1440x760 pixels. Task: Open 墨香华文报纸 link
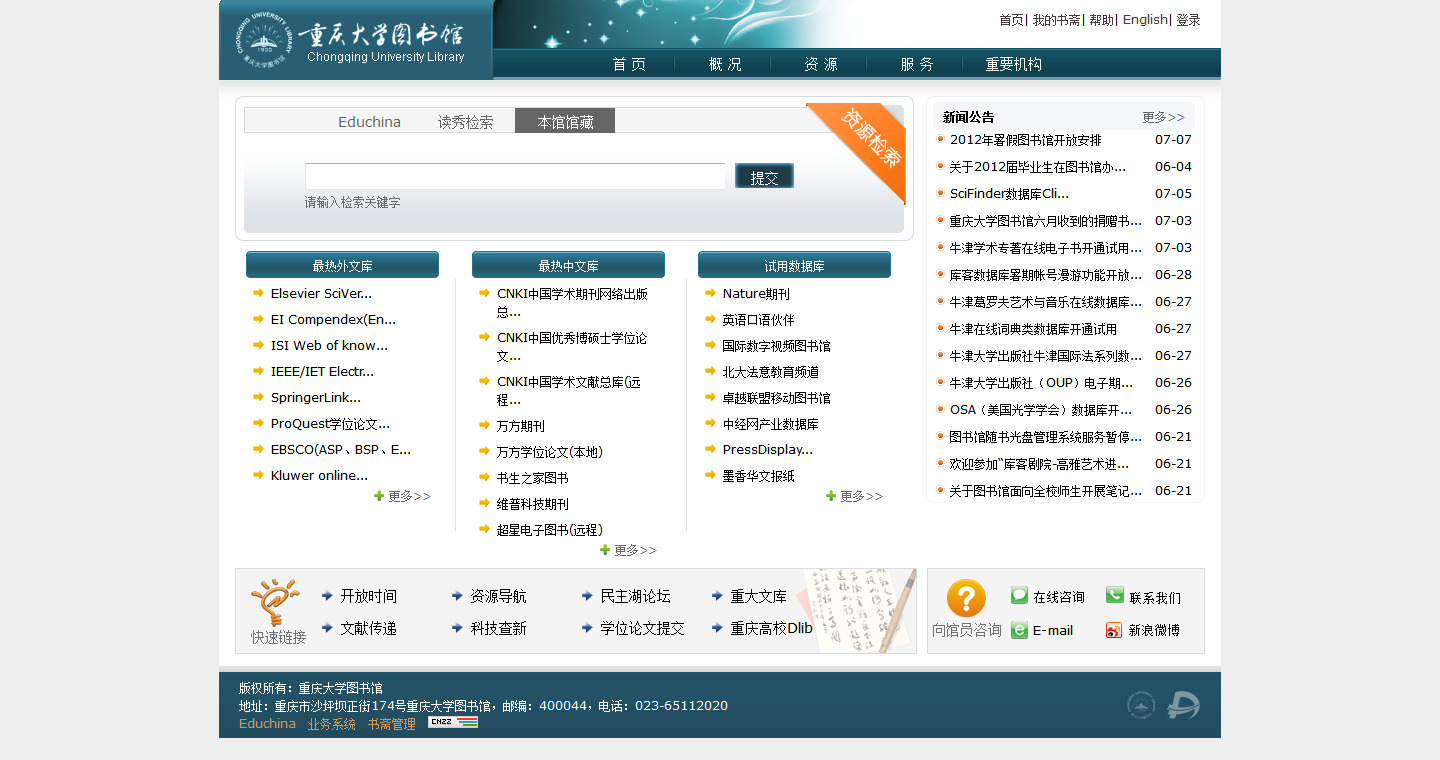pos(759,476)
